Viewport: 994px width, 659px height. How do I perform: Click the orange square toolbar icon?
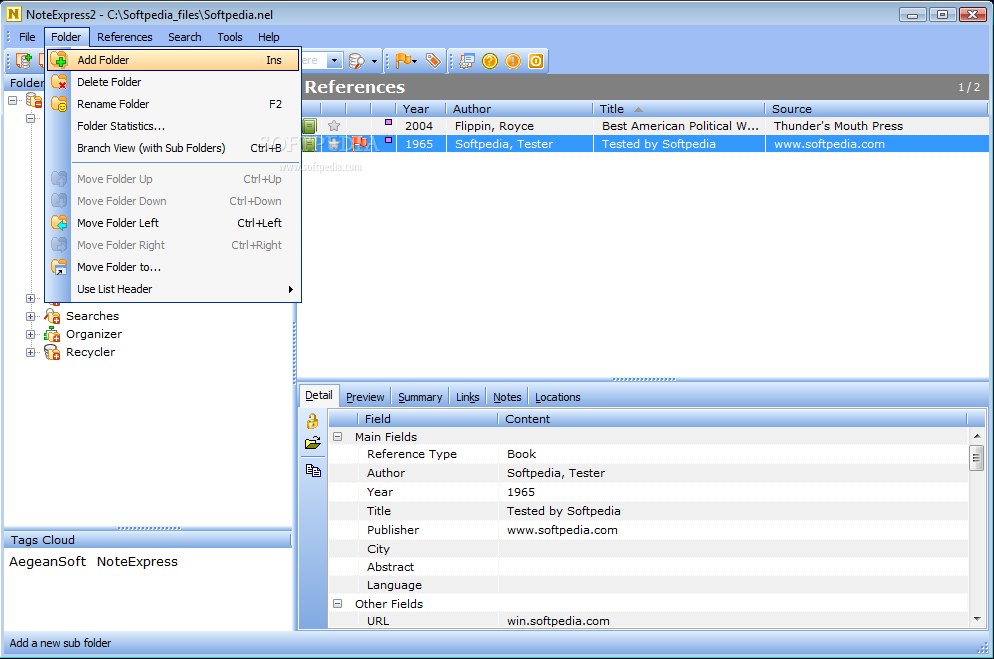coord(536,61)
